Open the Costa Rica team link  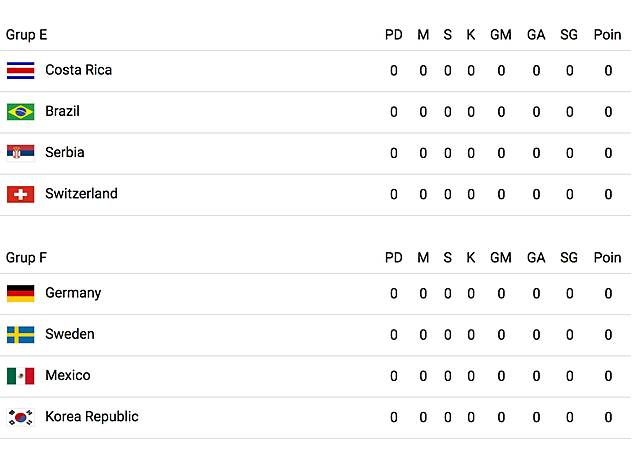pos(78,70)
